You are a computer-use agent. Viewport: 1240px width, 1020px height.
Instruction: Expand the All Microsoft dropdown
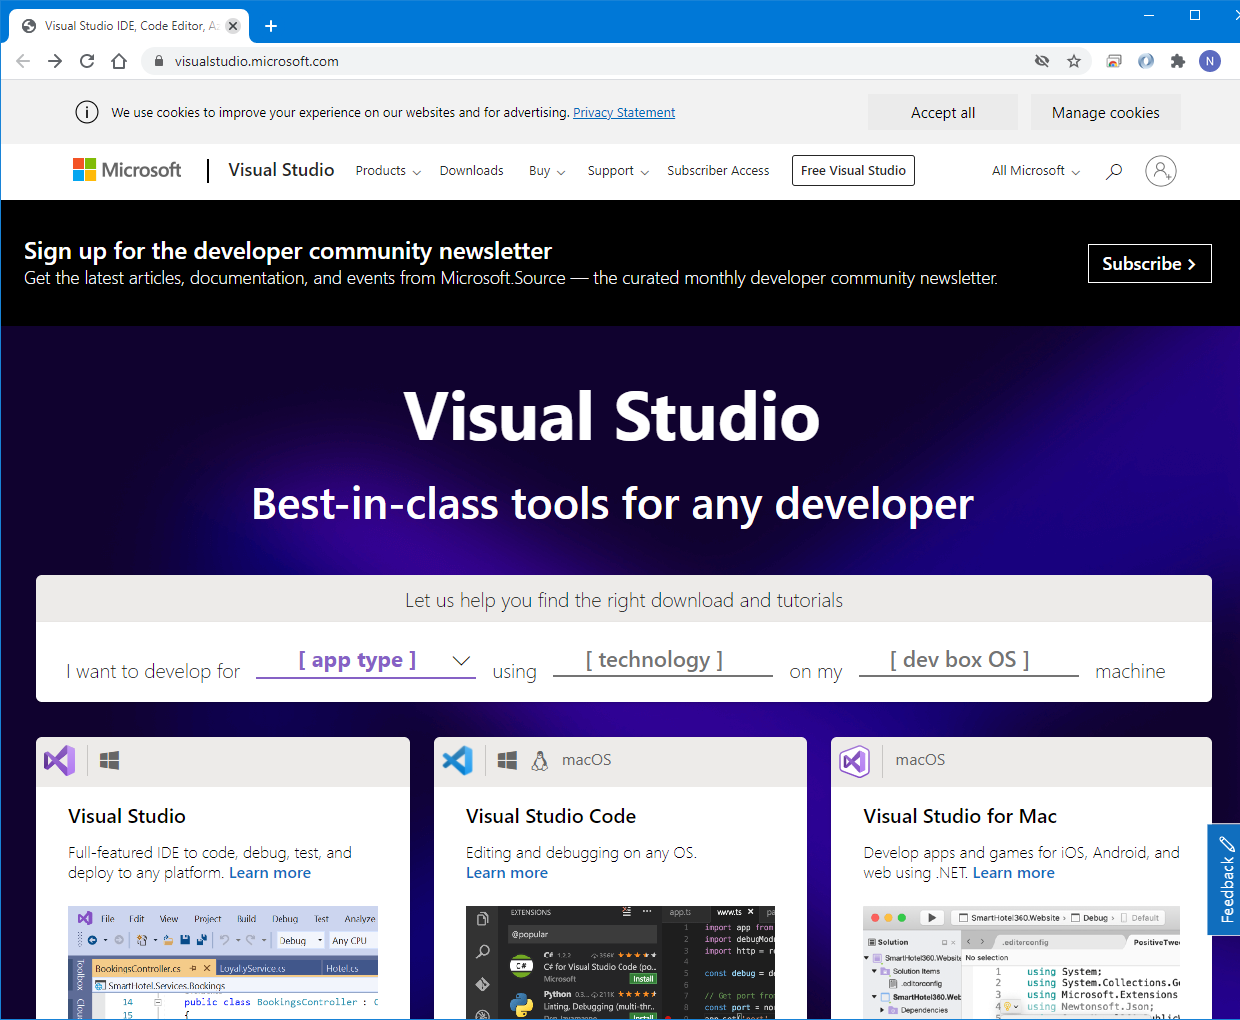(x=1035, y=171)
